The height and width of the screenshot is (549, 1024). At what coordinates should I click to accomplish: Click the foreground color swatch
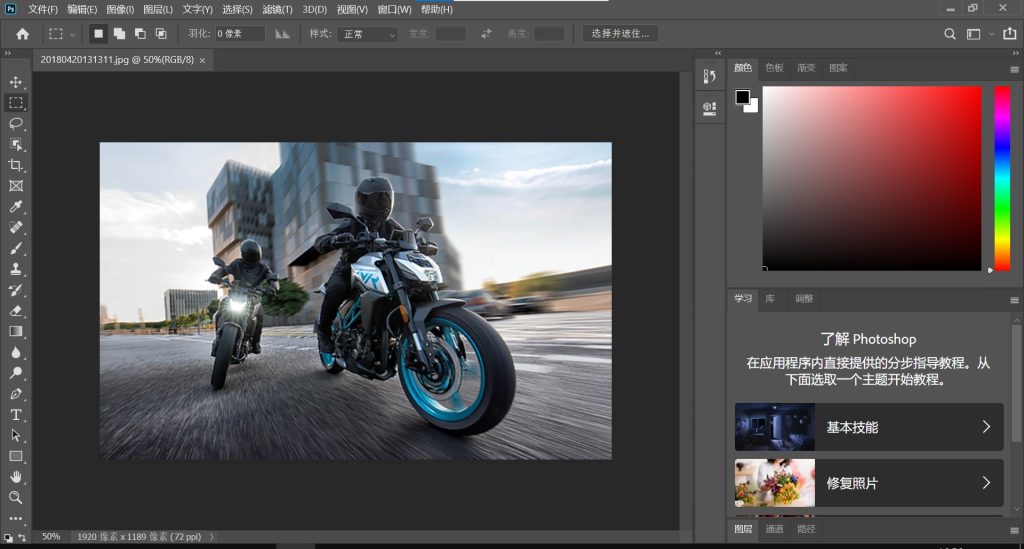point(743,97)
